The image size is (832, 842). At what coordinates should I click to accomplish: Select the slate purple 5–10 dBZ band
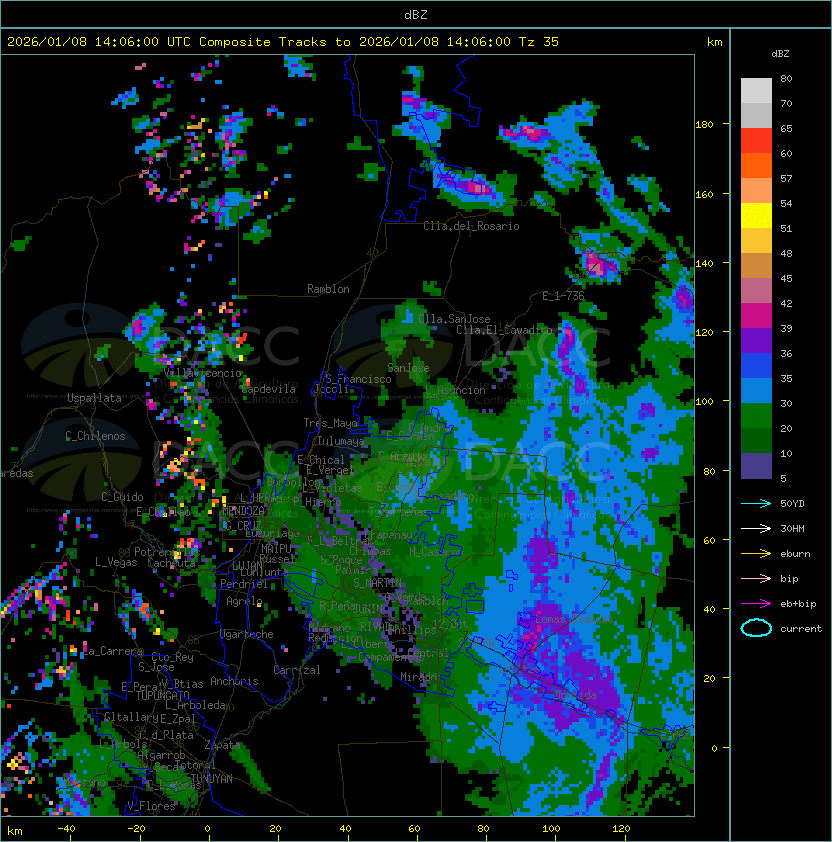point(756,466)
